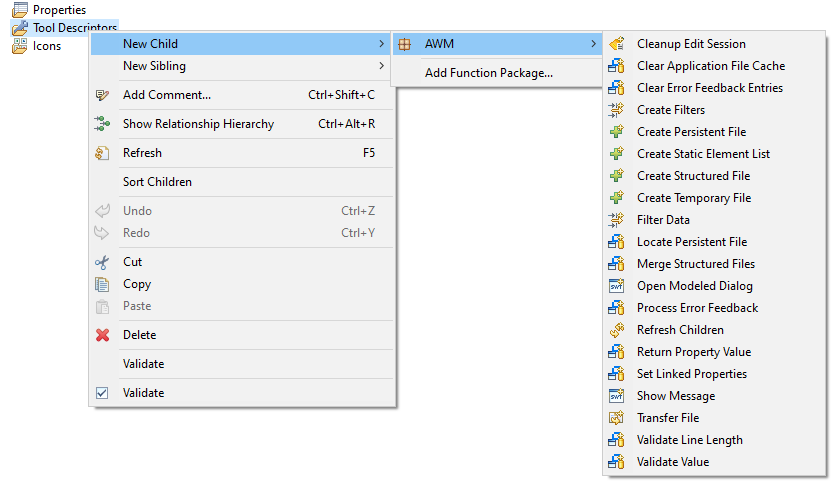Screen dimensions: 833x484
Task: Click the Create Filters icon
Action: click(616, 110)
